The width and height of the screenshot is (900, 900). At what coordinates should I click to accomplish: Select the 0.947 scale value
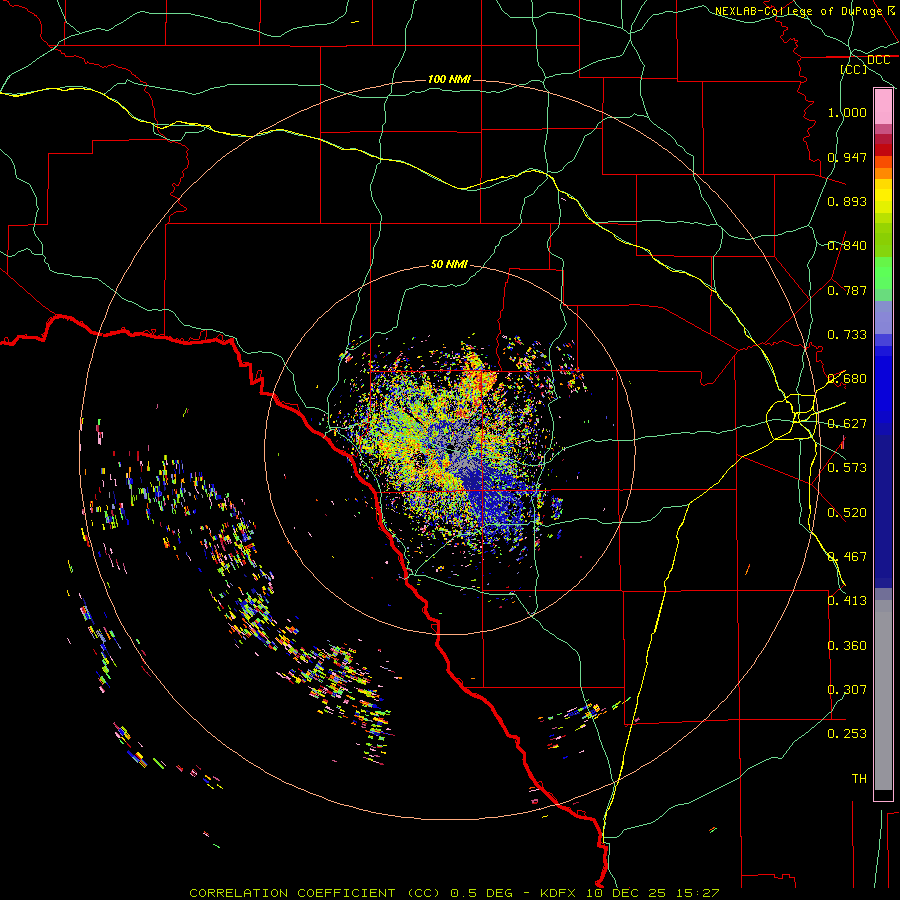click(847, 157)
